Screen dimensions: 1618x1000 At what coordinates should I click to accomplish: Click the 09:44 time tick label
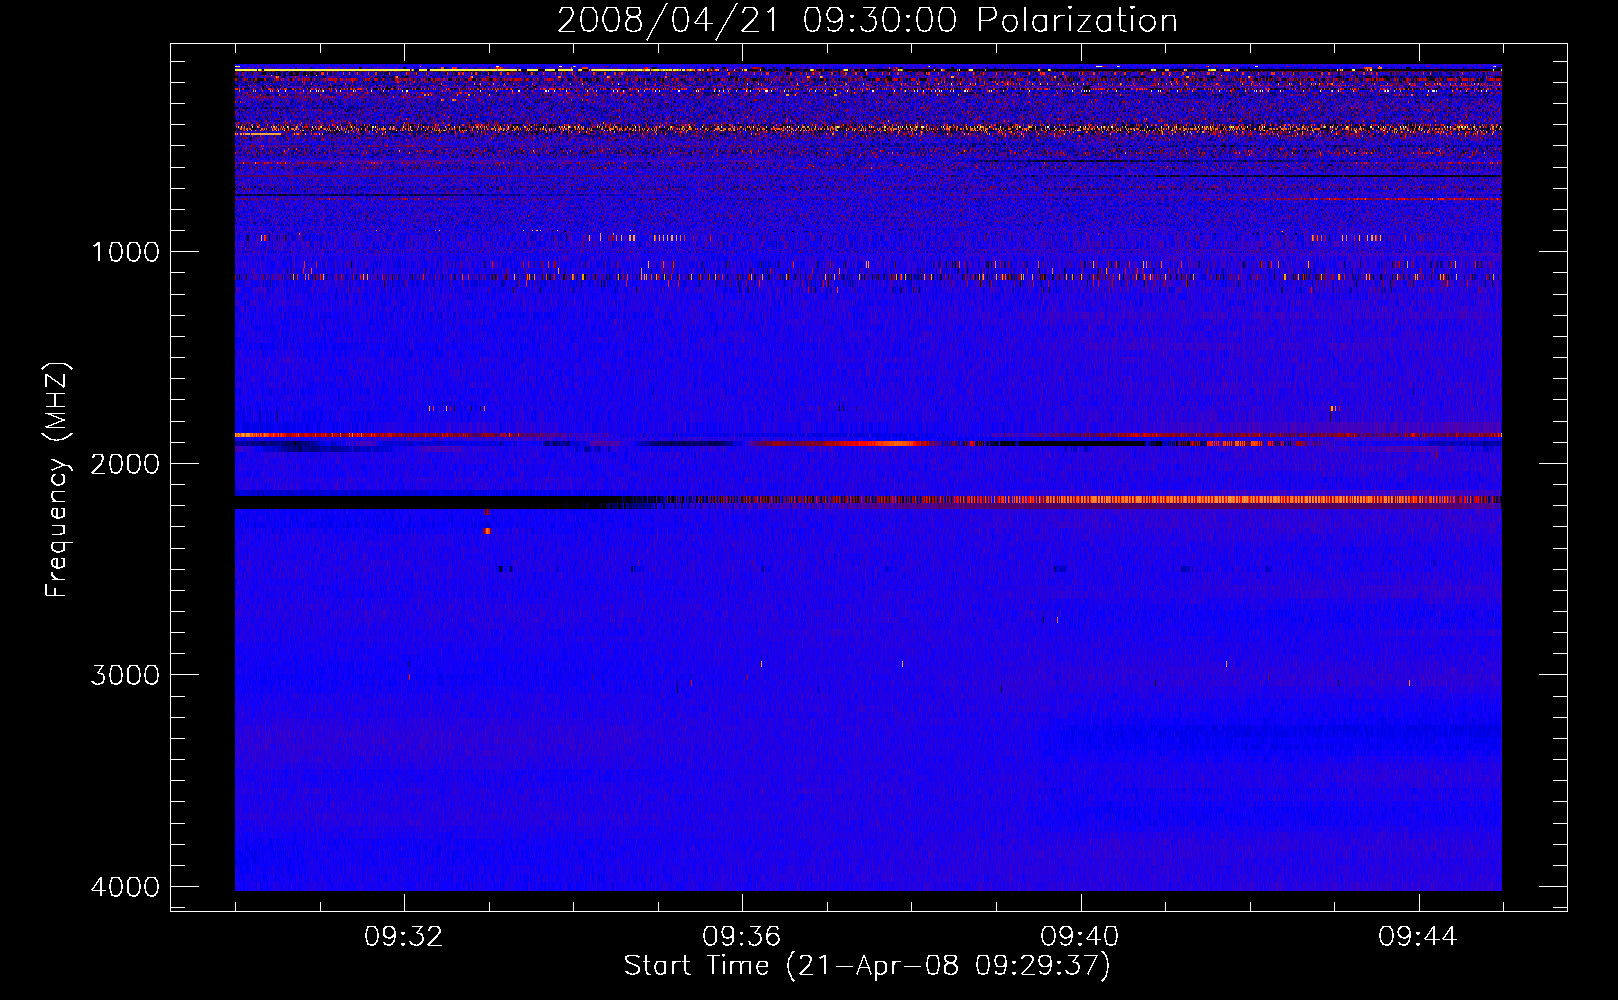(1418, 937)
